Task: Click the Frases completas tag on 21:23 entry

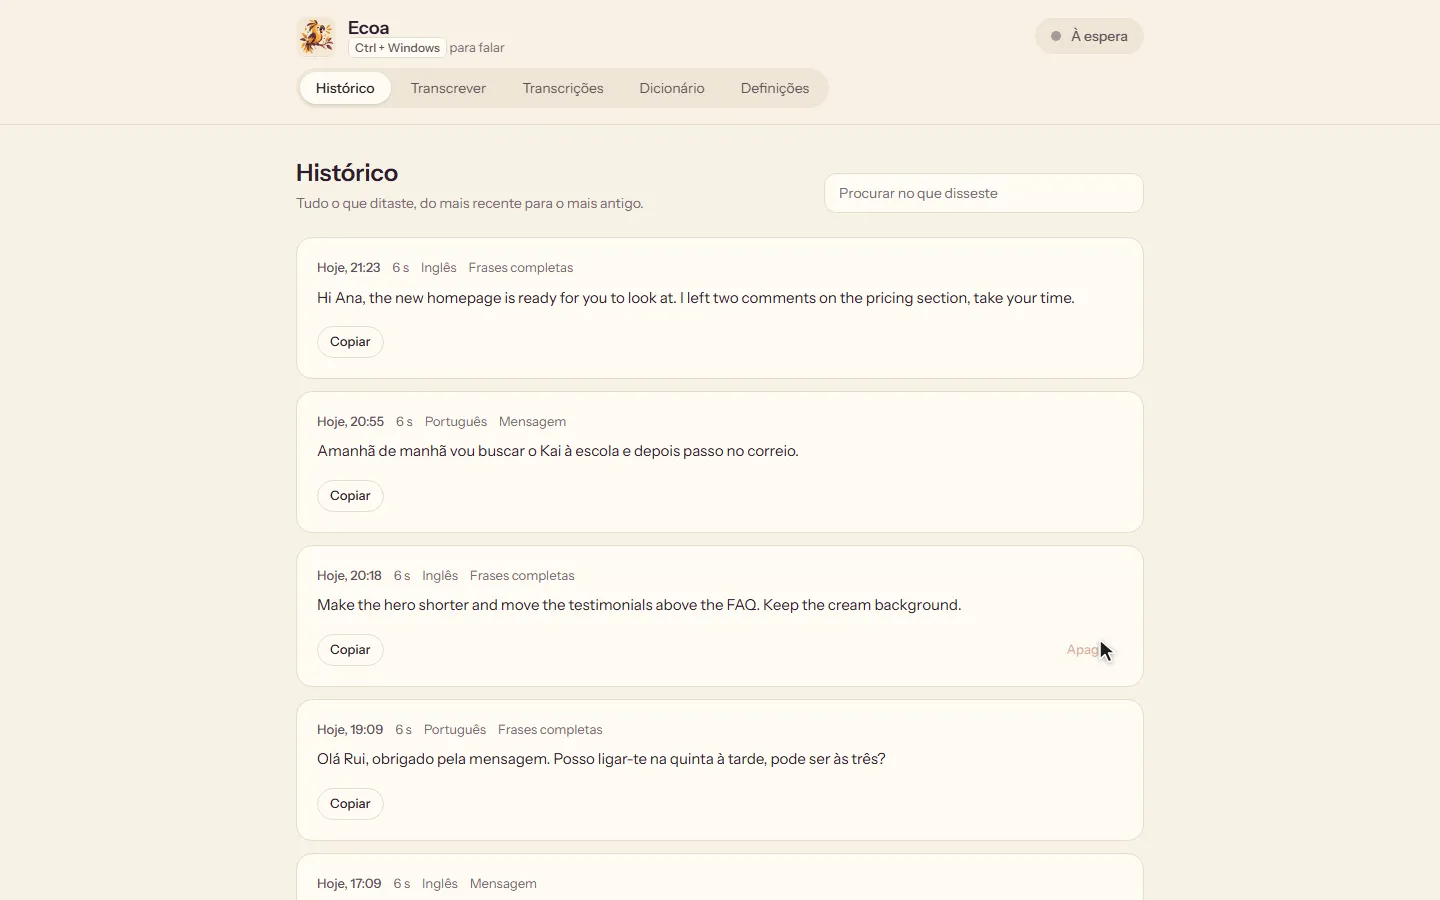Action: coord(520,268)
